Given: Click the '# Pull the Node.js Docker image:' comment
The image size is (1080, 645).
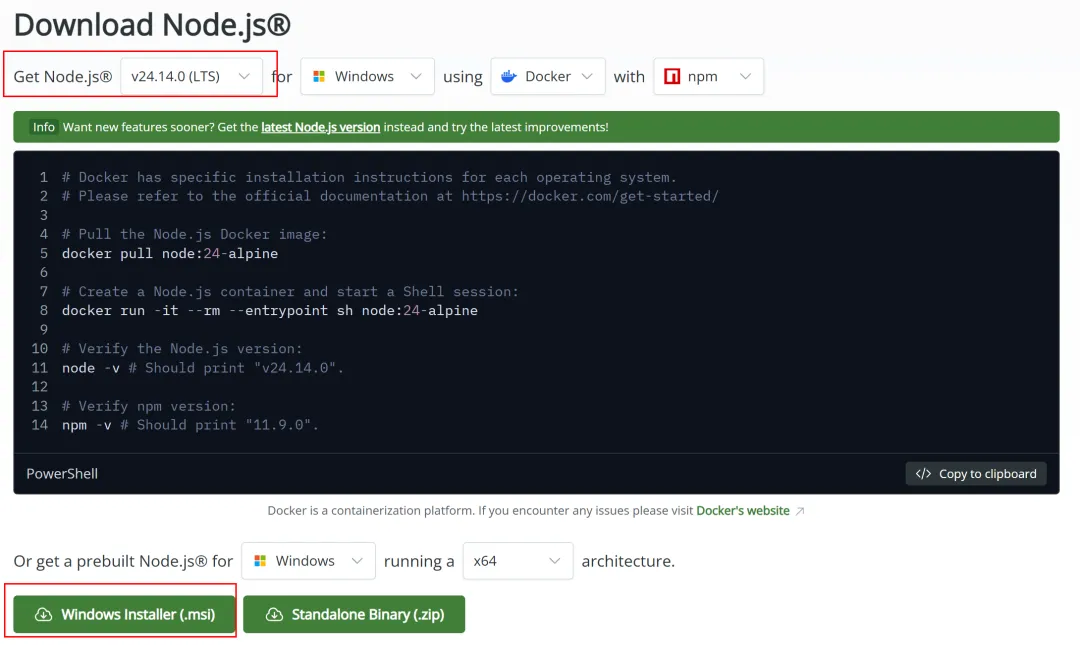Looking at the screenshot, I should click(195, 234).
